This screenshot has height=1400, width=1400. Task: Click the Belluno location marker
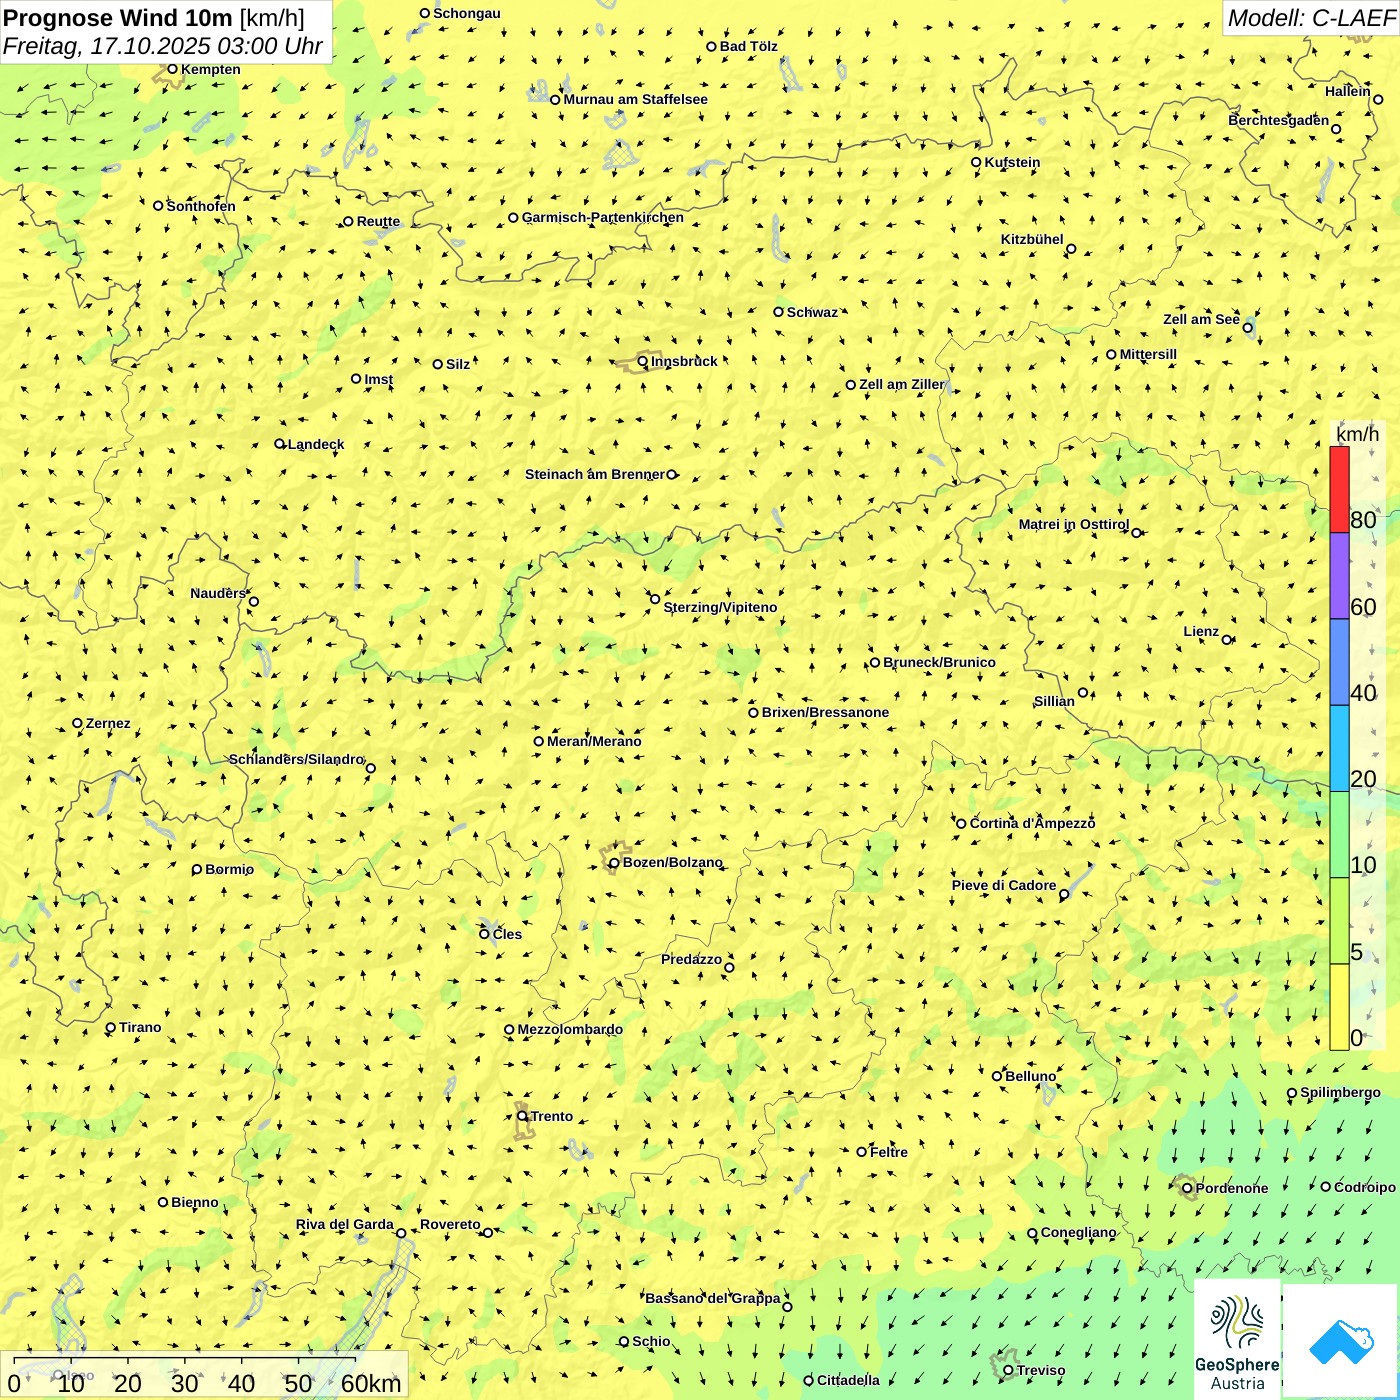[997, 1076]
